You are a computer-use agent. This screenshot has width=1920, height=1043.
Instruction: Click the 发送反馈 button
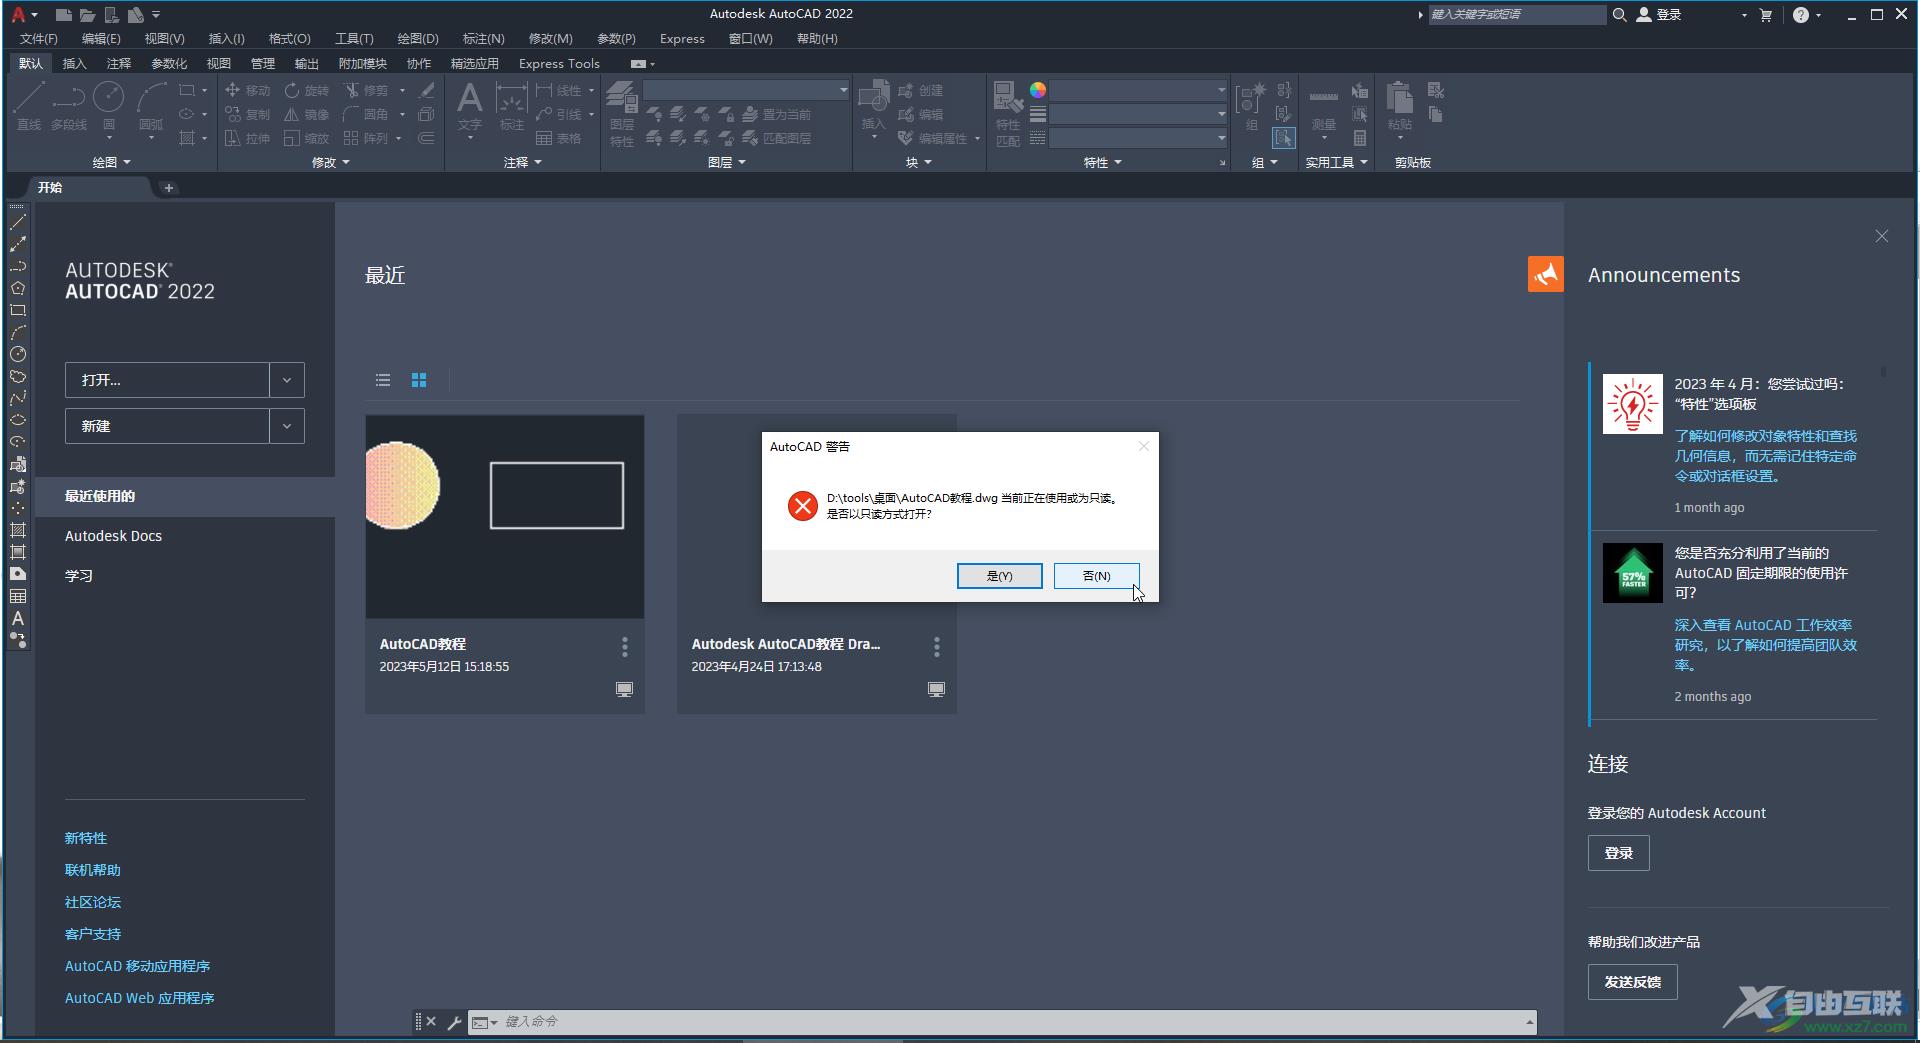pyautogui.click(x=1632, y=982)
